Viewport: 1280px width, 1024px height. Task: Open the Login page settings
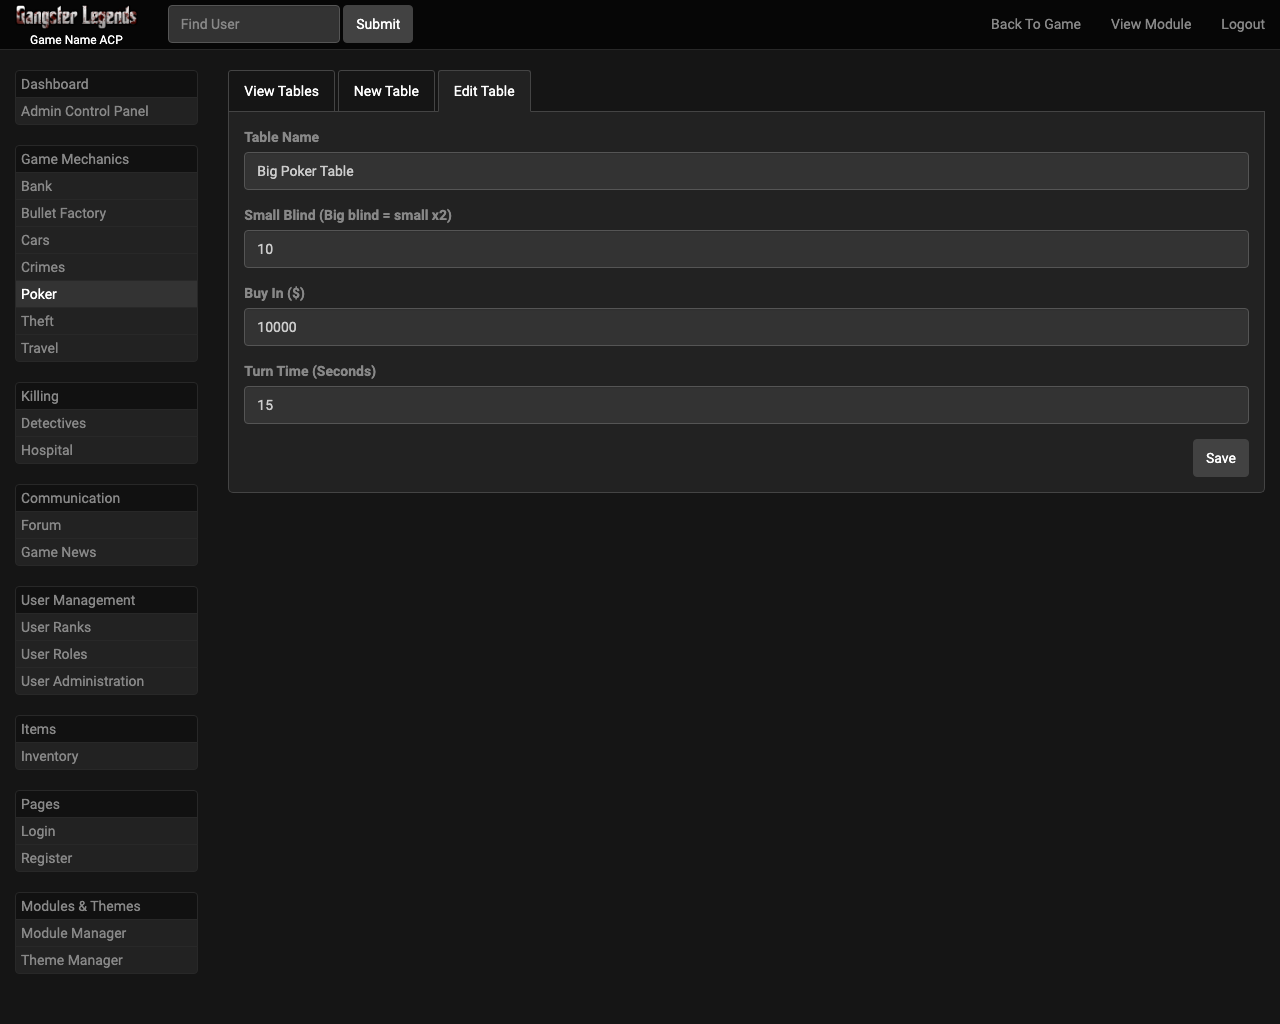click(x=106, y=831)
